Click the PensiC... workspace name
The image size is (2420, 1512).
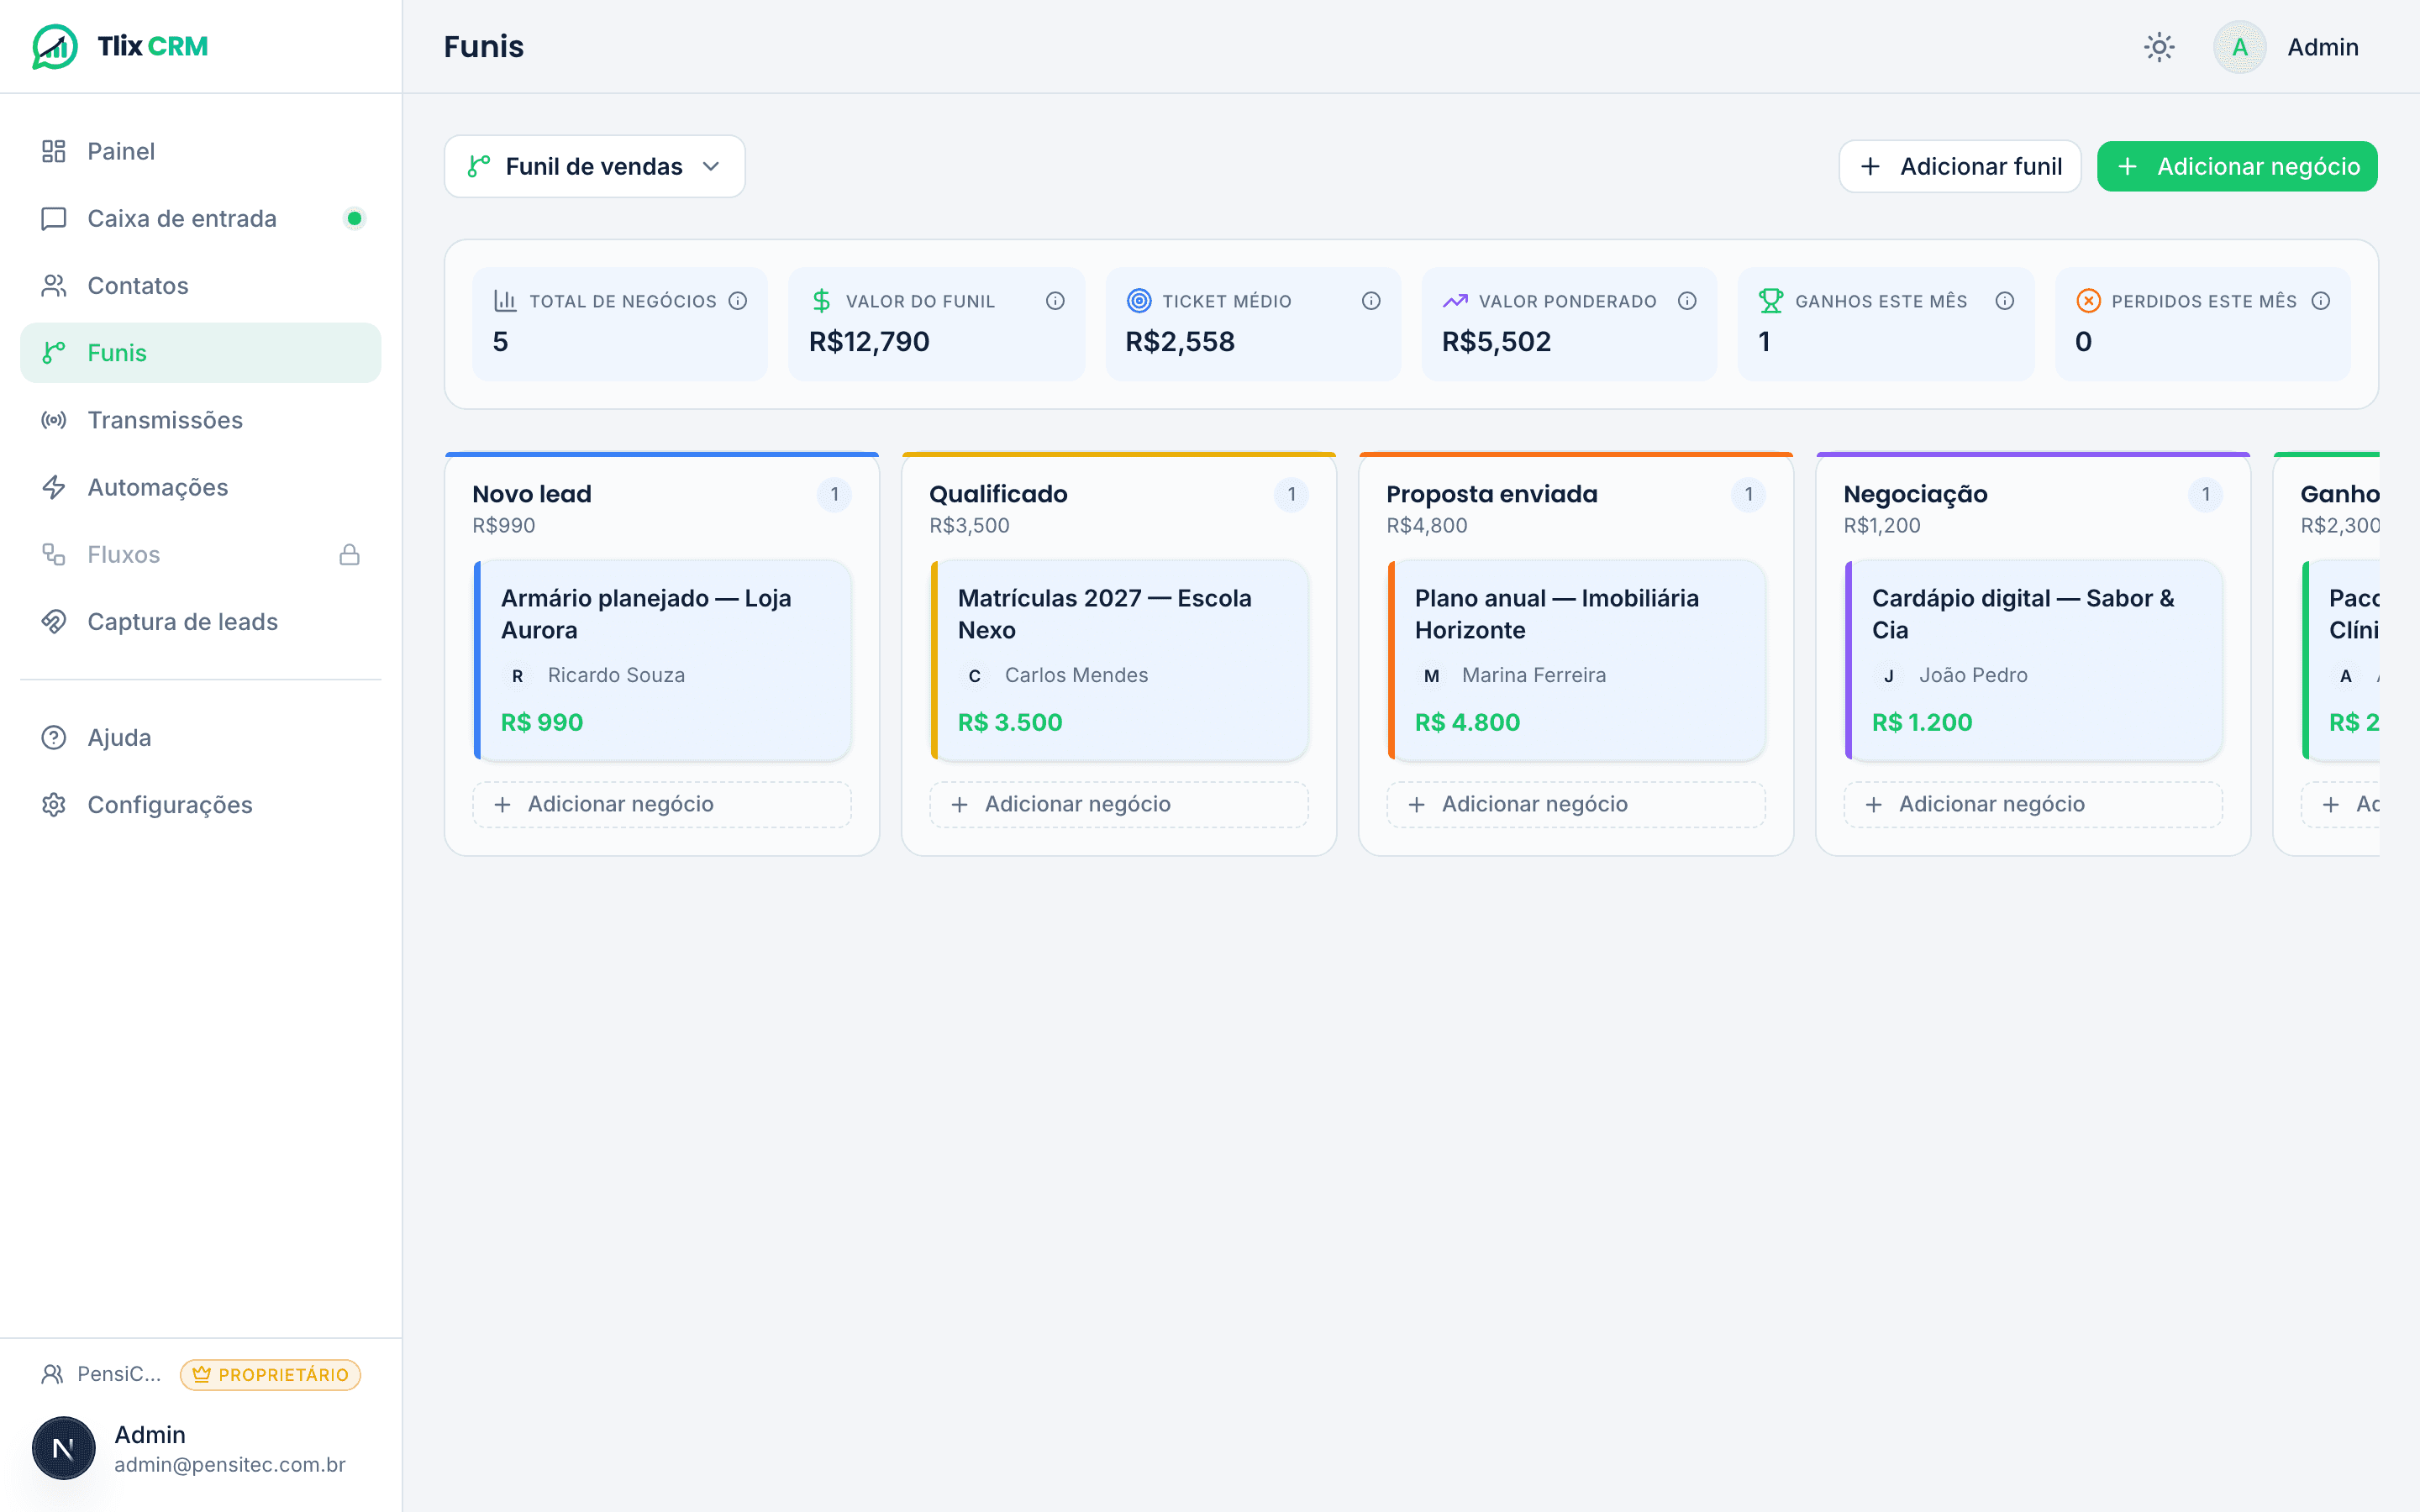tap(119, 1374)
